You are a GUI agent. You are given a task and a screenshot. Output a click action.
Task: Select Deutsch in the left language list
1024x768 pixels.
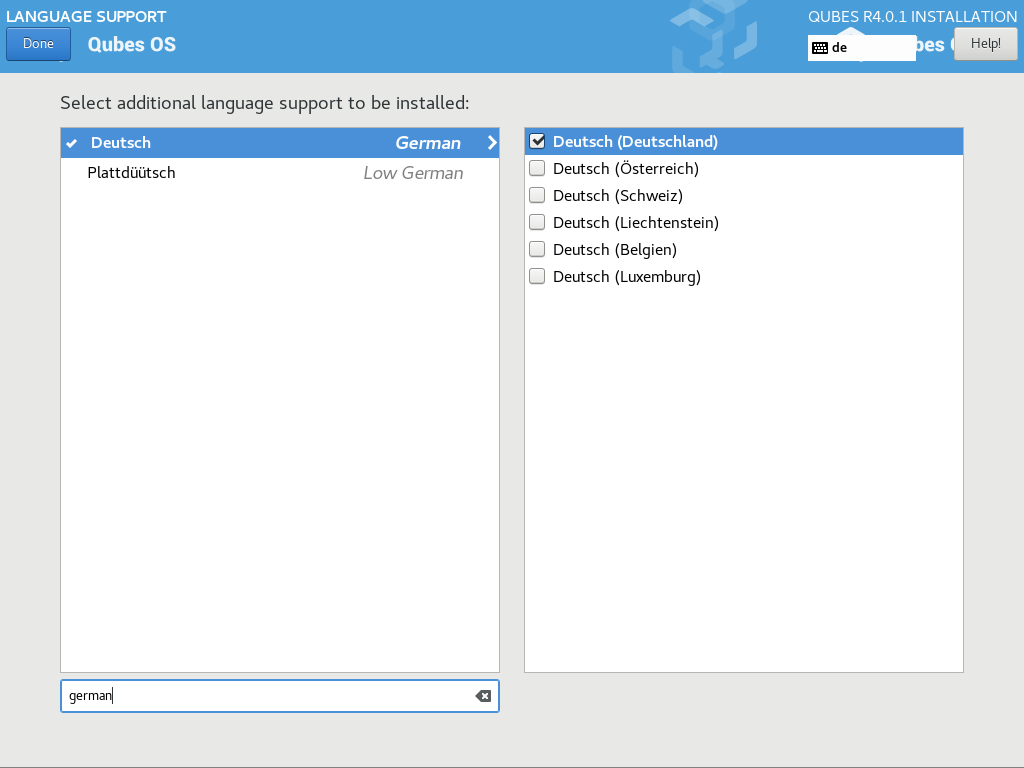(x=200, y=142)
